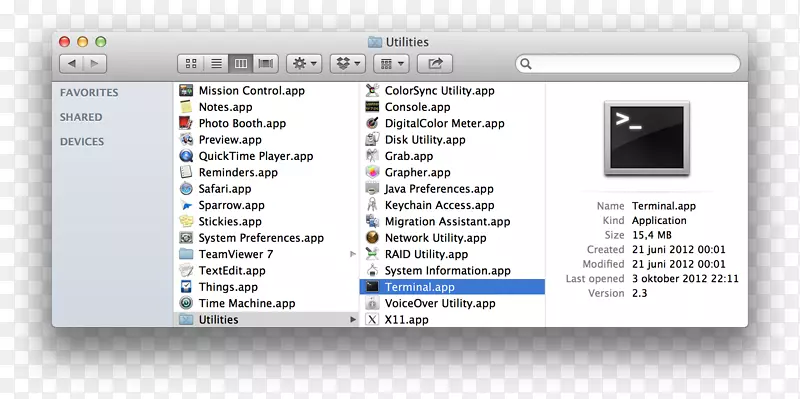This screenshot has width=800, height=399.
Task: Select the Reminders.app icon
Action: (186, 172)
